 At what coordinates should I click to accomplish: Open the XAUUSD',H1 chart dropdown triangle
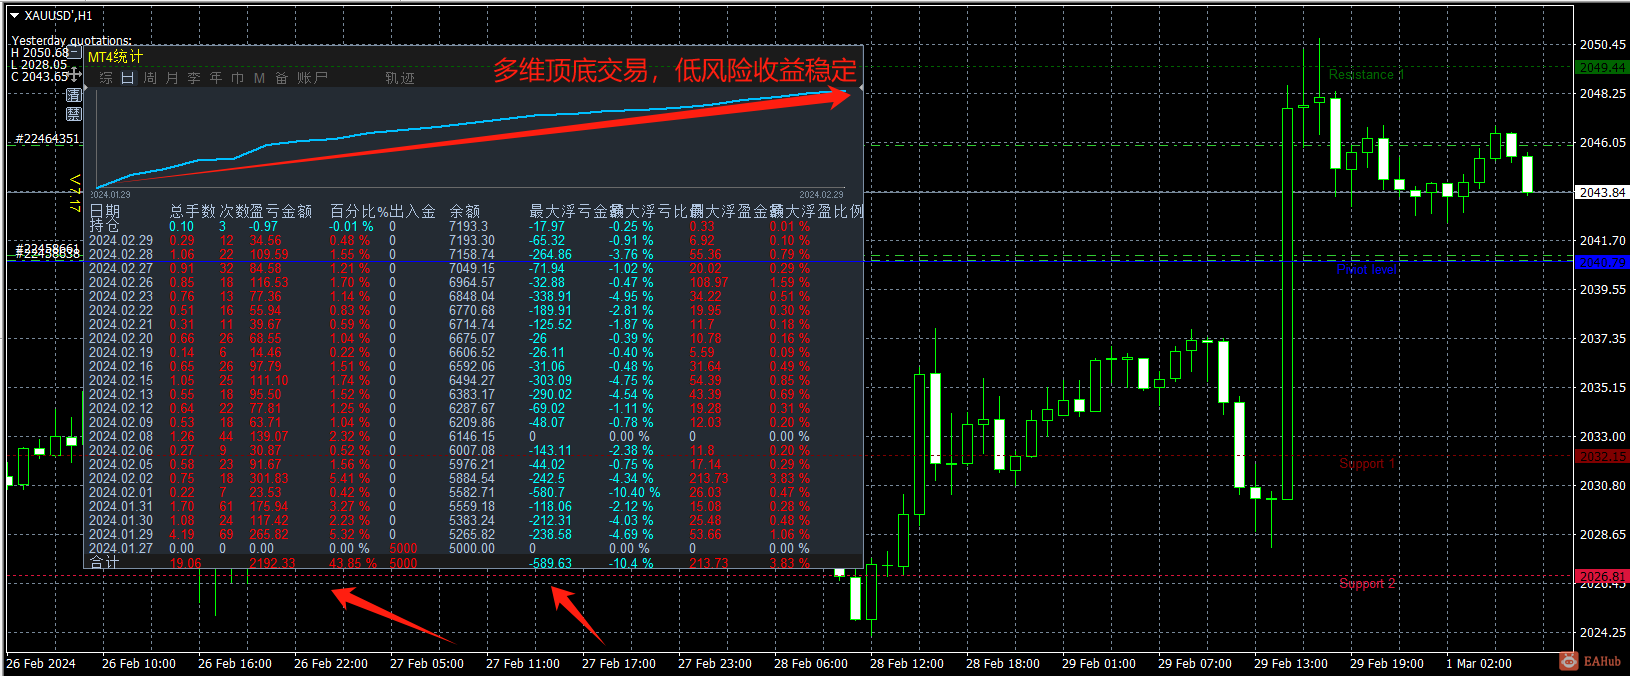14,15
